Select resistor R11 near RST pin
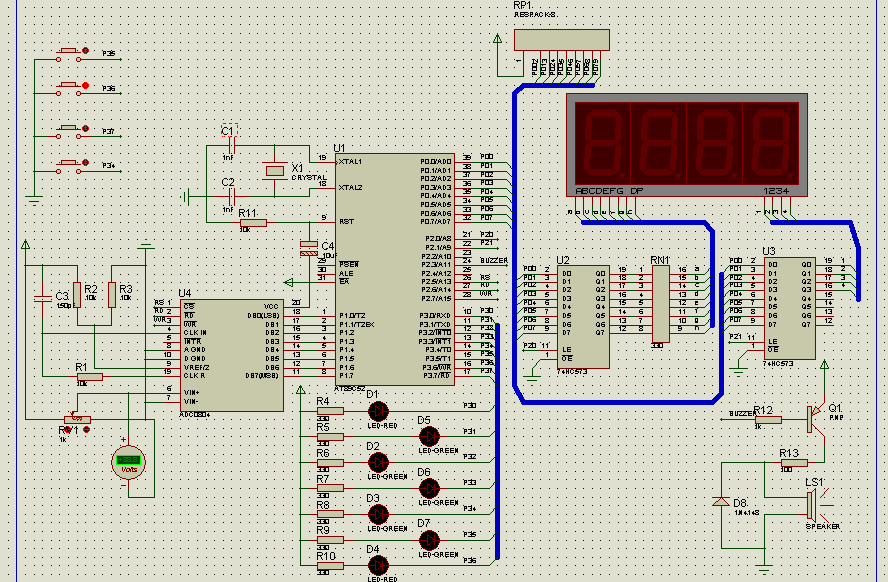The width and height of the screenshot is (888, 582). coord(253,222)
